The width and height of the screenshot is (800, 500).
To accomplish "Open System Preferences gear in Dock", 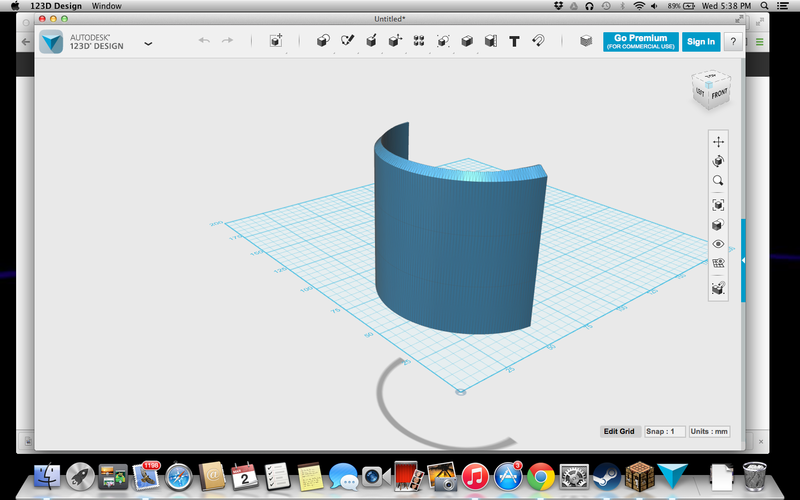I will pos(574,477).
